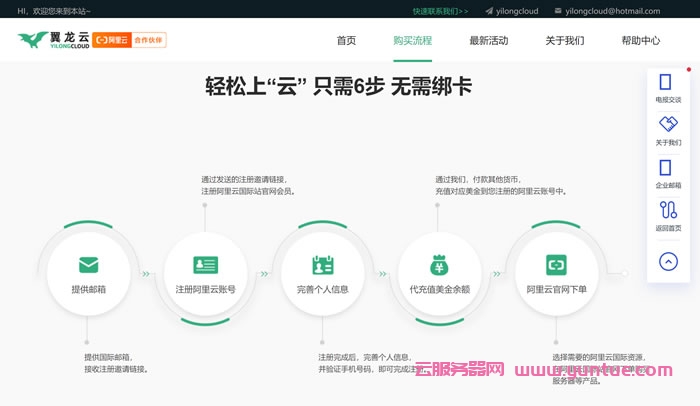Click the heading 轻松上"云" 只需6步 无需绑卡
Image resolution: width=700 pixels, height=406 pixels.
pos(338,86)
